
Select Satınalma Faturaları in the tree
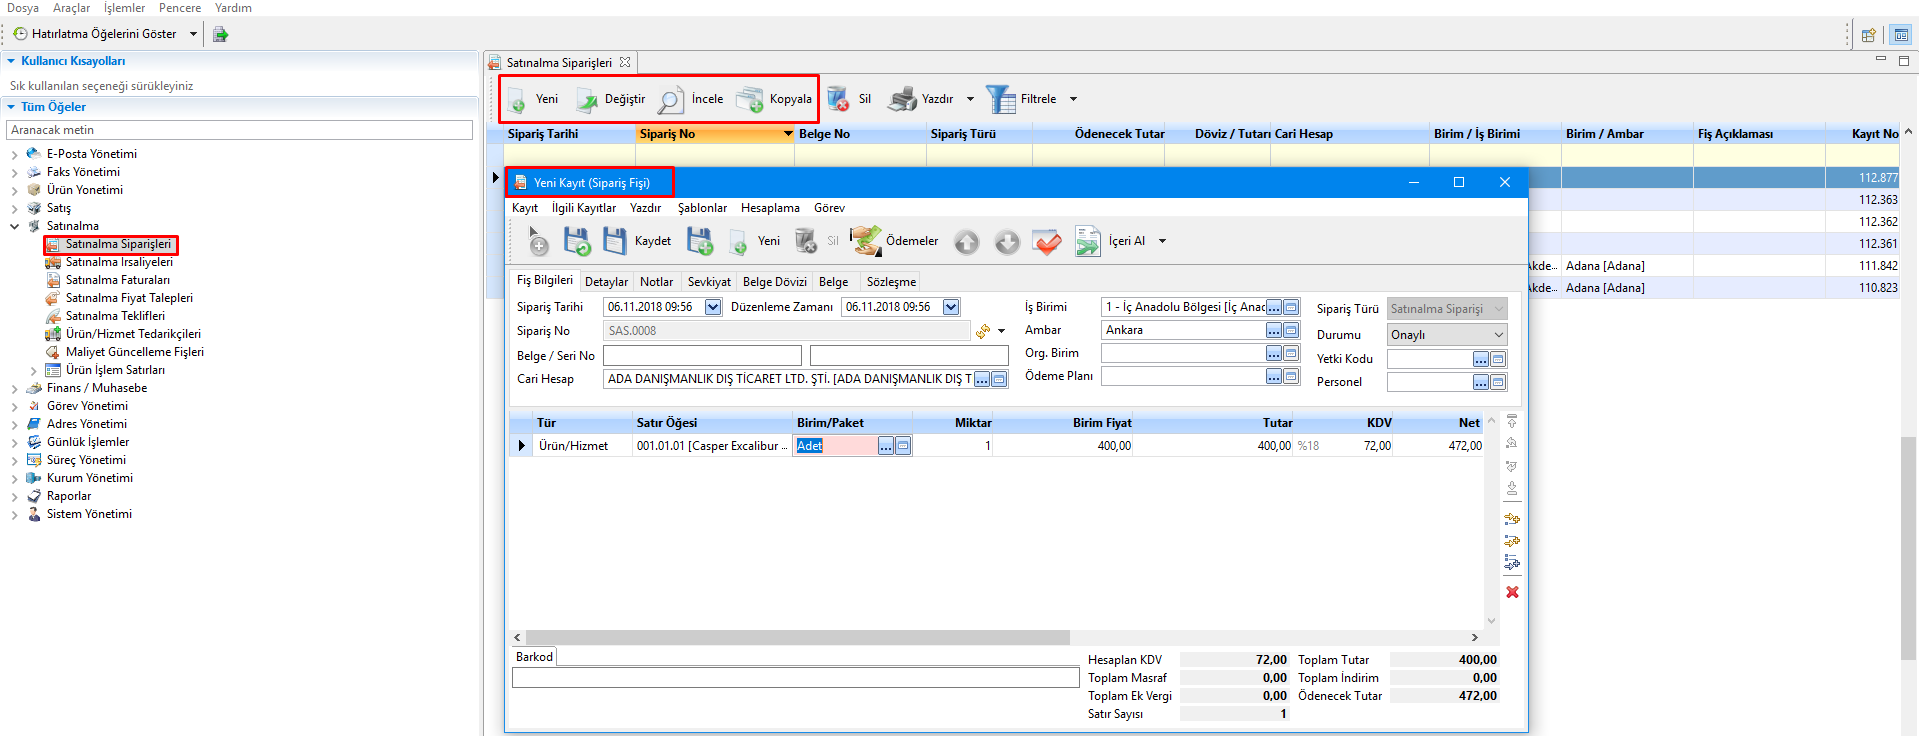(x=117, y=280)
